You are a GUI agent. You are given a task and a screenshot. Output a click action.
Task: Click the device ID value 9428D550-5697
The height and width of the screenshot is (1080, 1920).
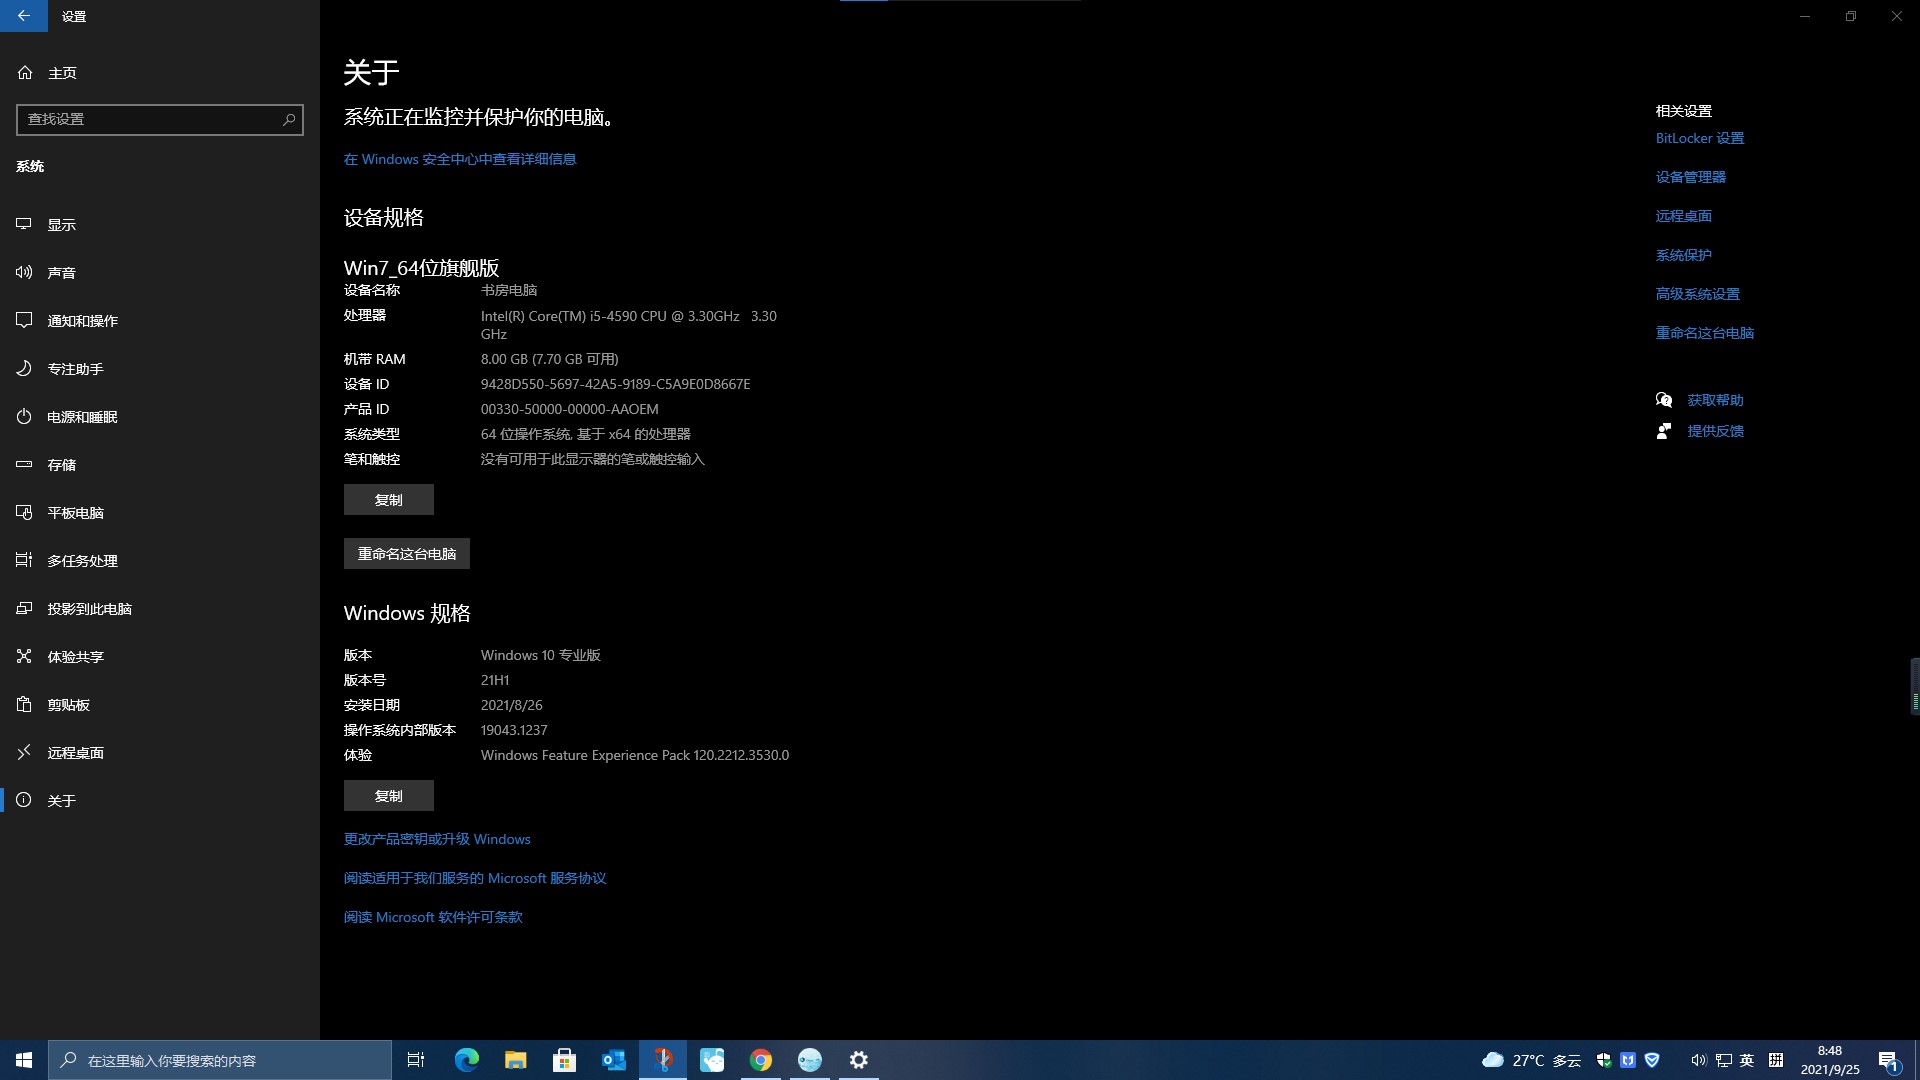click(x=615, y=384)
